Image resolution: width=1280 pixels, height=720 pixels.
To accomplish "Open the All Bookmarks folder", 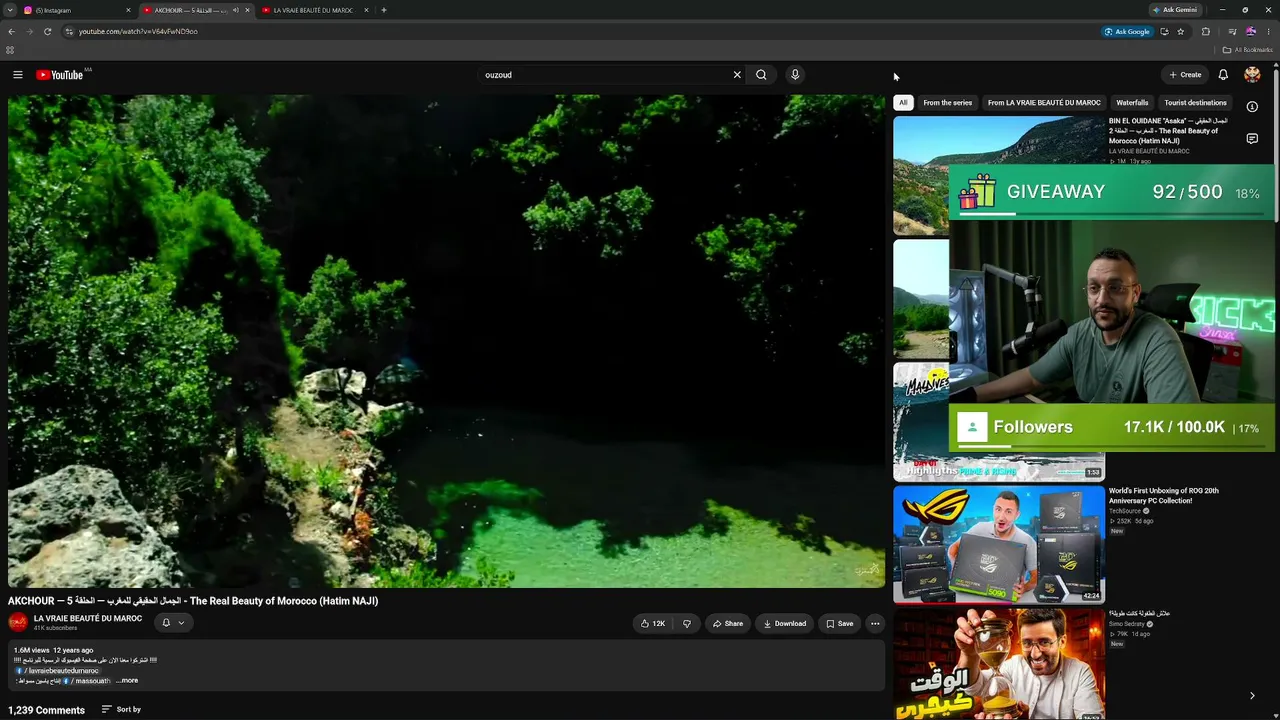I will [1247, 50].
